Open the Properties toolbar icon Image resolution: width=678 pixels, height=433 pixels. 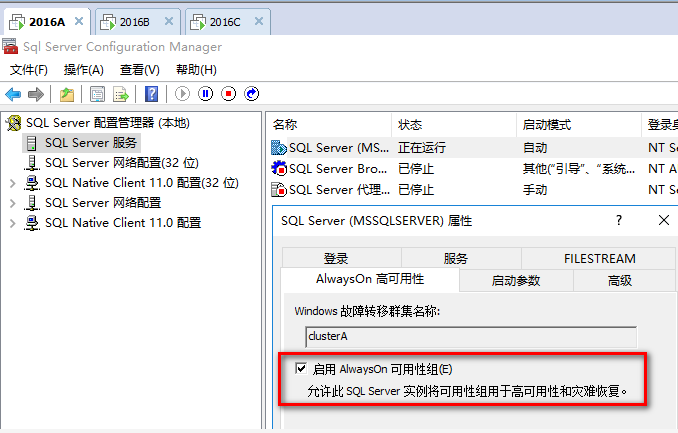[97, 94]
